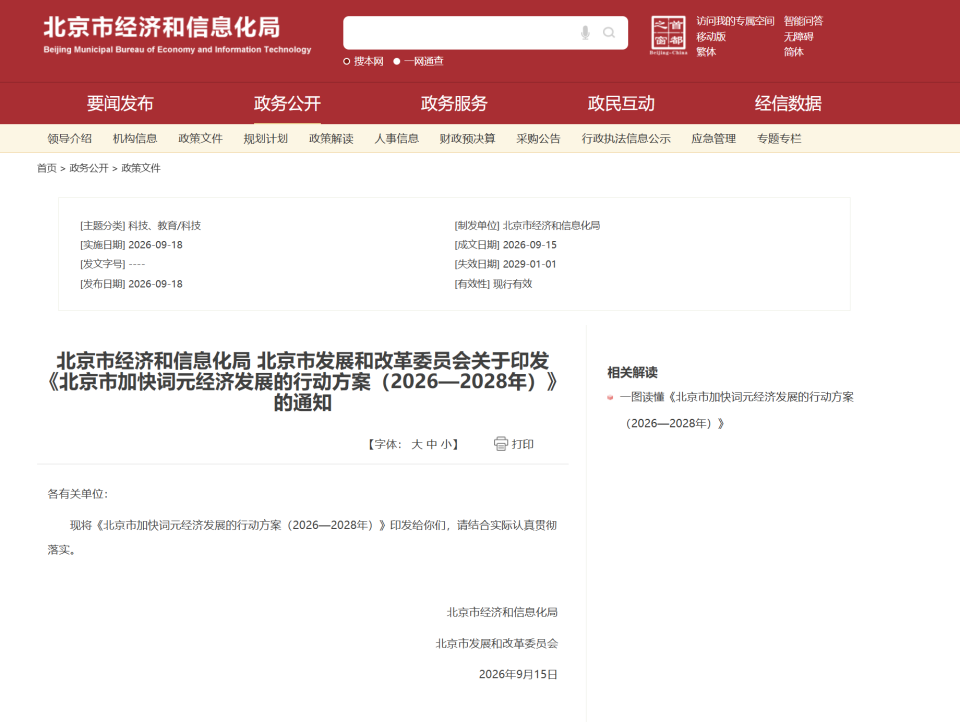Open the 要闻发布 main menu

click(120, 103)
